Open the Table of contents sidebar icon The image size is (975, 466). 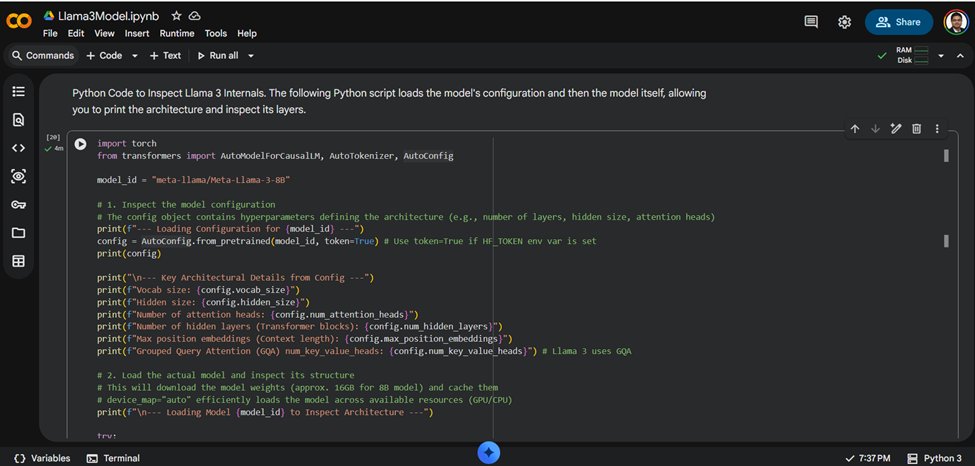pos(19,91)
